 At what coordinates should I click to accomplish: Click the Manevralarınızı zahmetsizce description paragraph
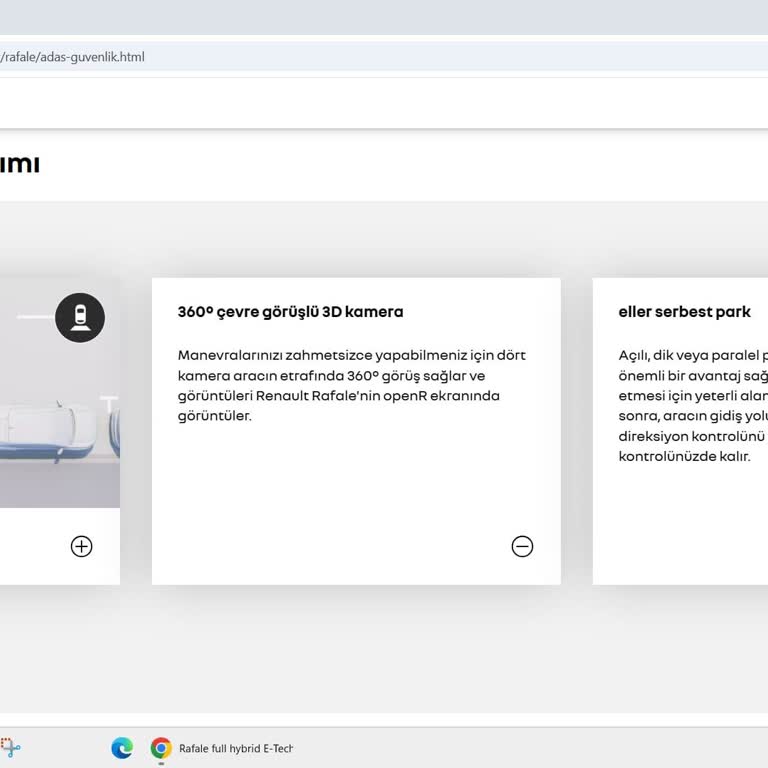(x=352, y=385)
